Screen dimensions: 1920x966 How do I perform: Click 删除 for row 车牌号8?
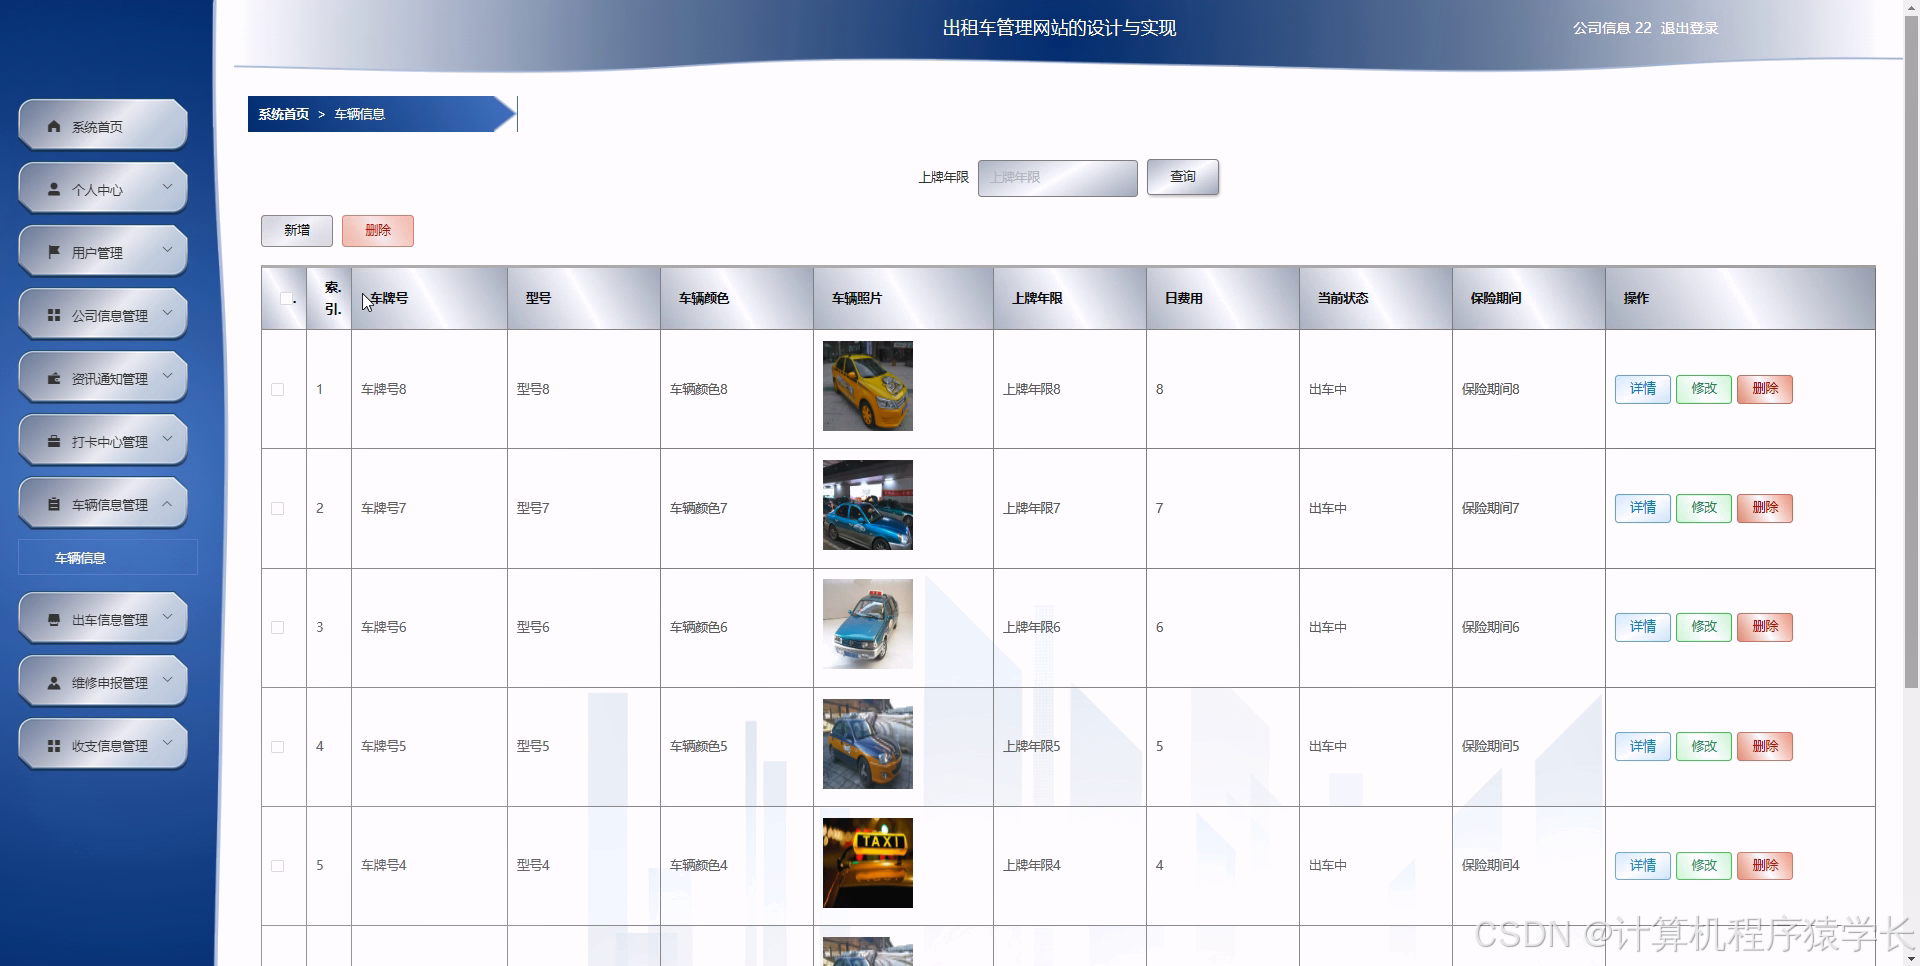coord(1765,389)
